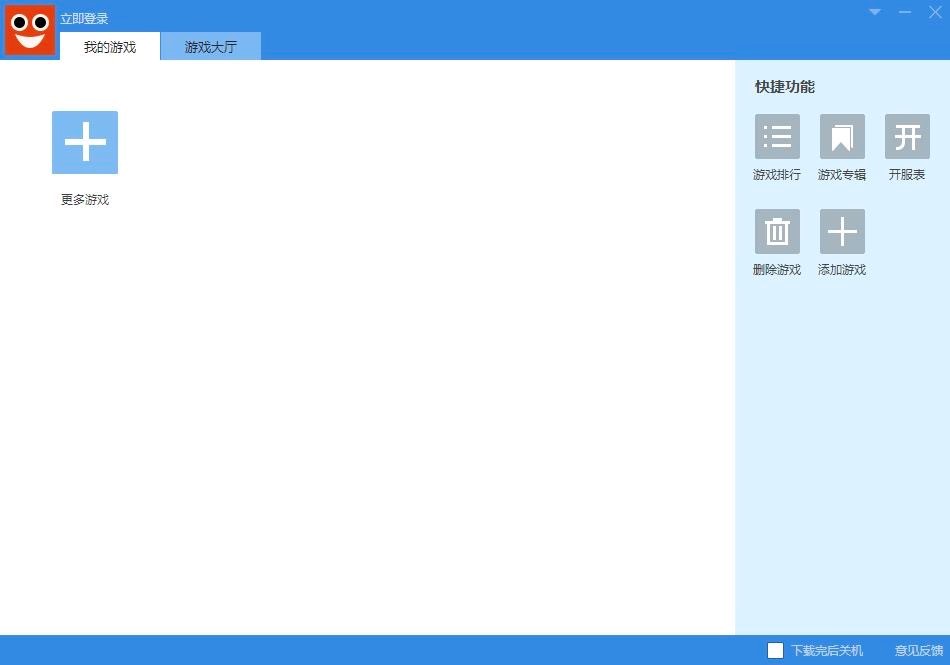Click the blue plus 更多游戏 tile
The height and width of the screenshot is (665, 950).
[85, 142]
